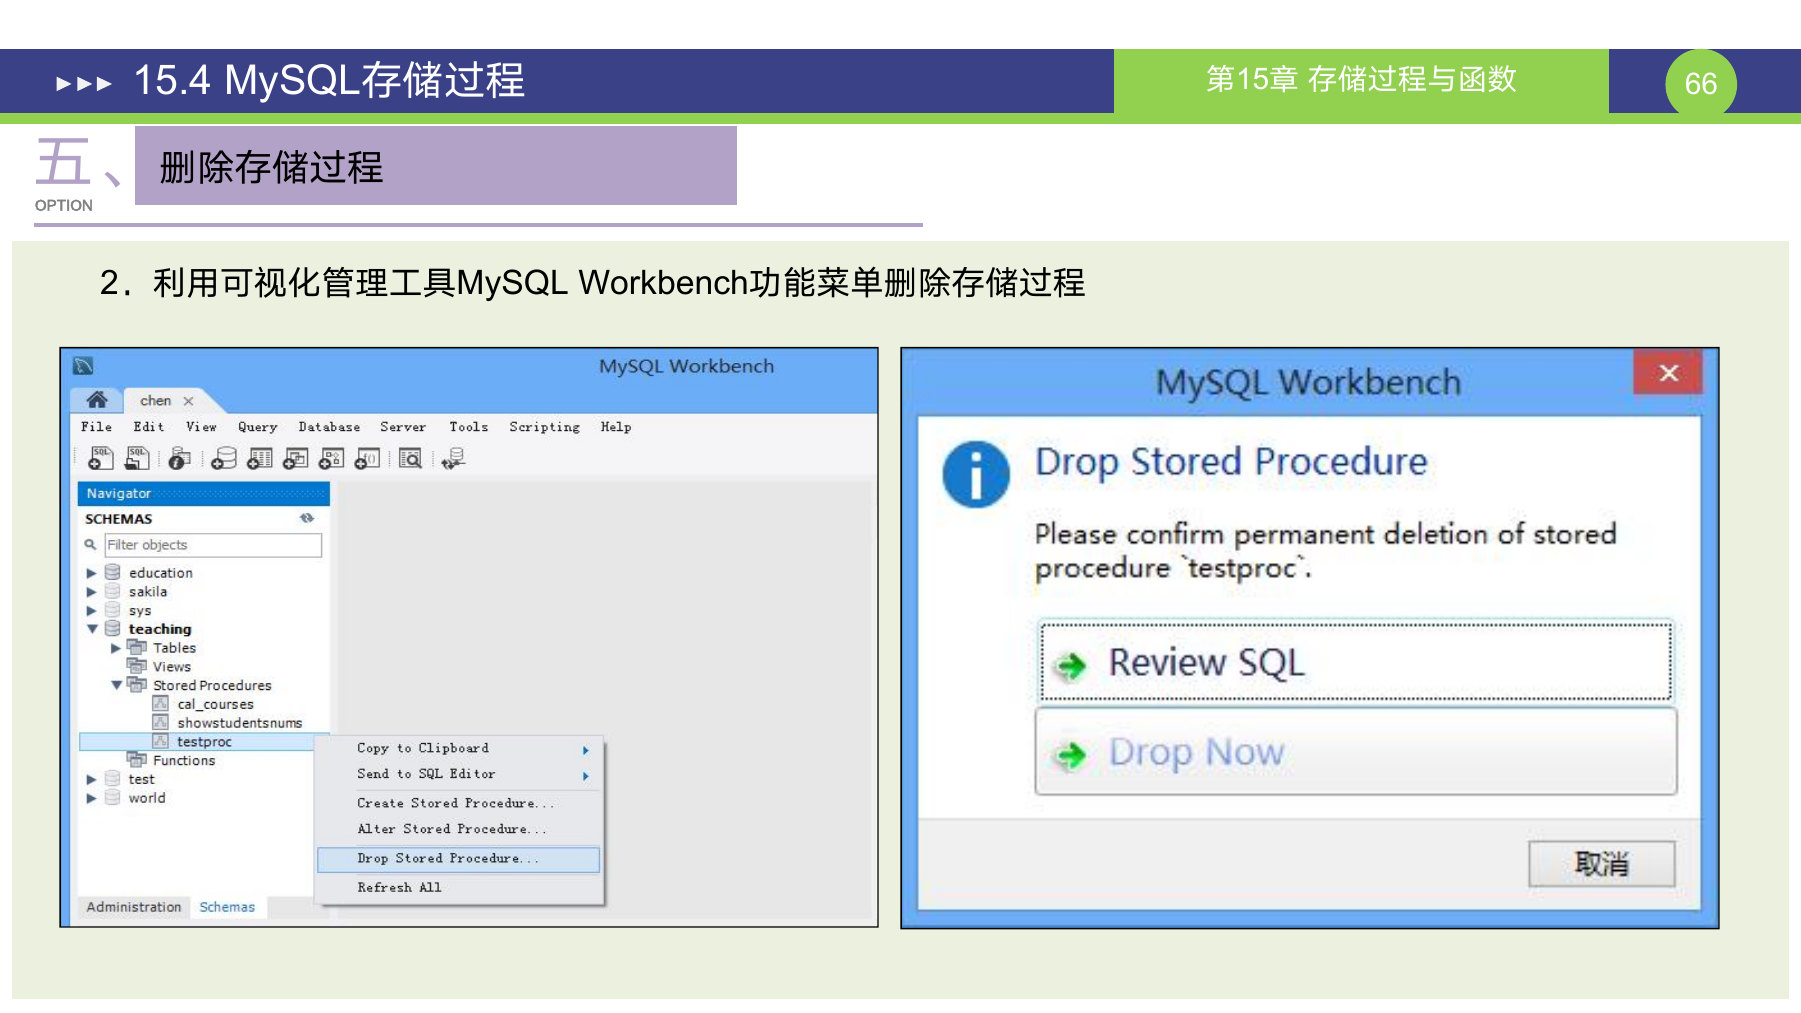Click the teaching schema database icon

[113, 629]
